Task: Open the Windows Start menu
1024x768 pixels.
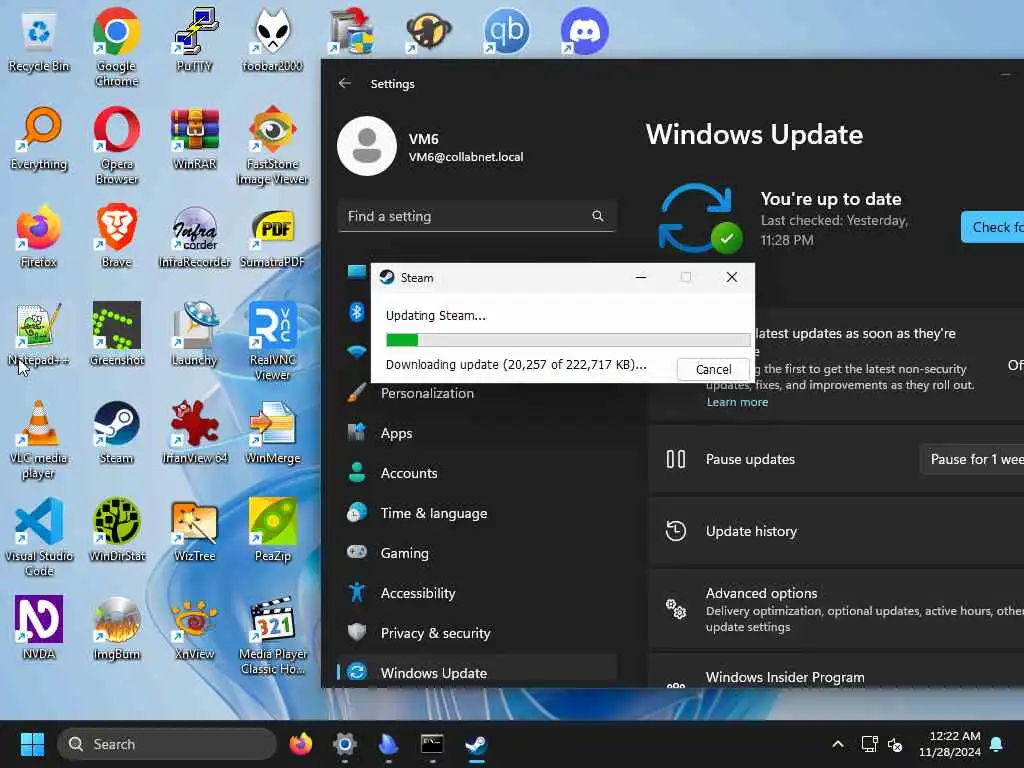Action: (32, 744)
